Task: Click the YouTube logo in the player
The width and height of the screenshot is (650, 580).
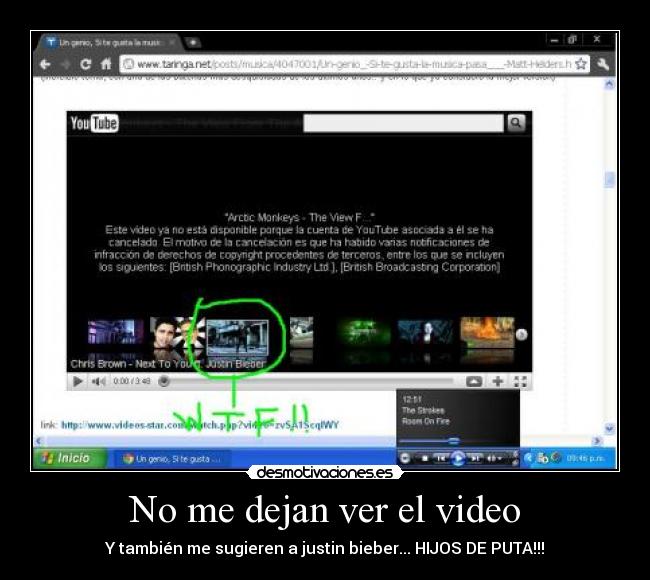Action: click(95, 123)
